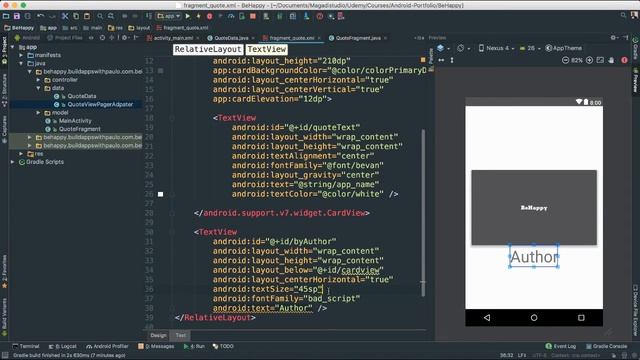Open the Terminal tool window
This screenshot has height=360, width=640.
coord(26,347)
